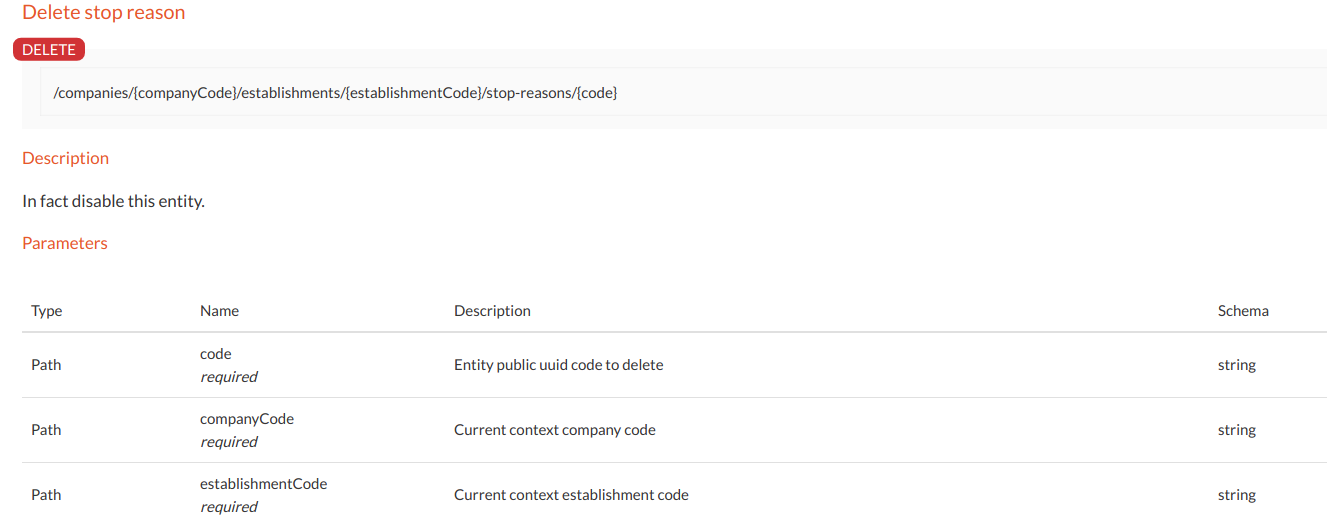
Task: Click the string schema in the code row
Action: coord(1236,365)
